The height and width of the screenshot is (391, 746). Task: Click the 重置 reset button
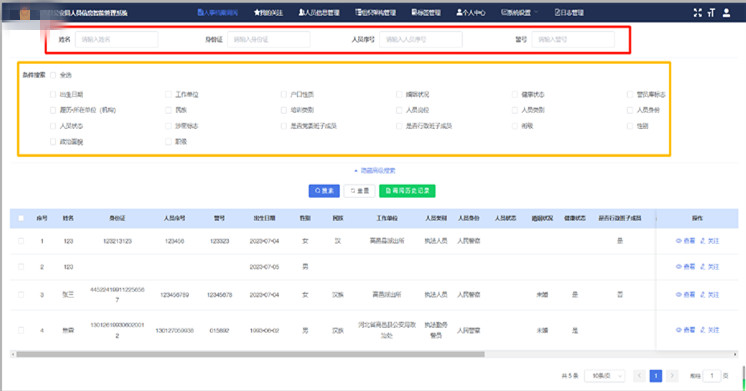tap(359, 191)
